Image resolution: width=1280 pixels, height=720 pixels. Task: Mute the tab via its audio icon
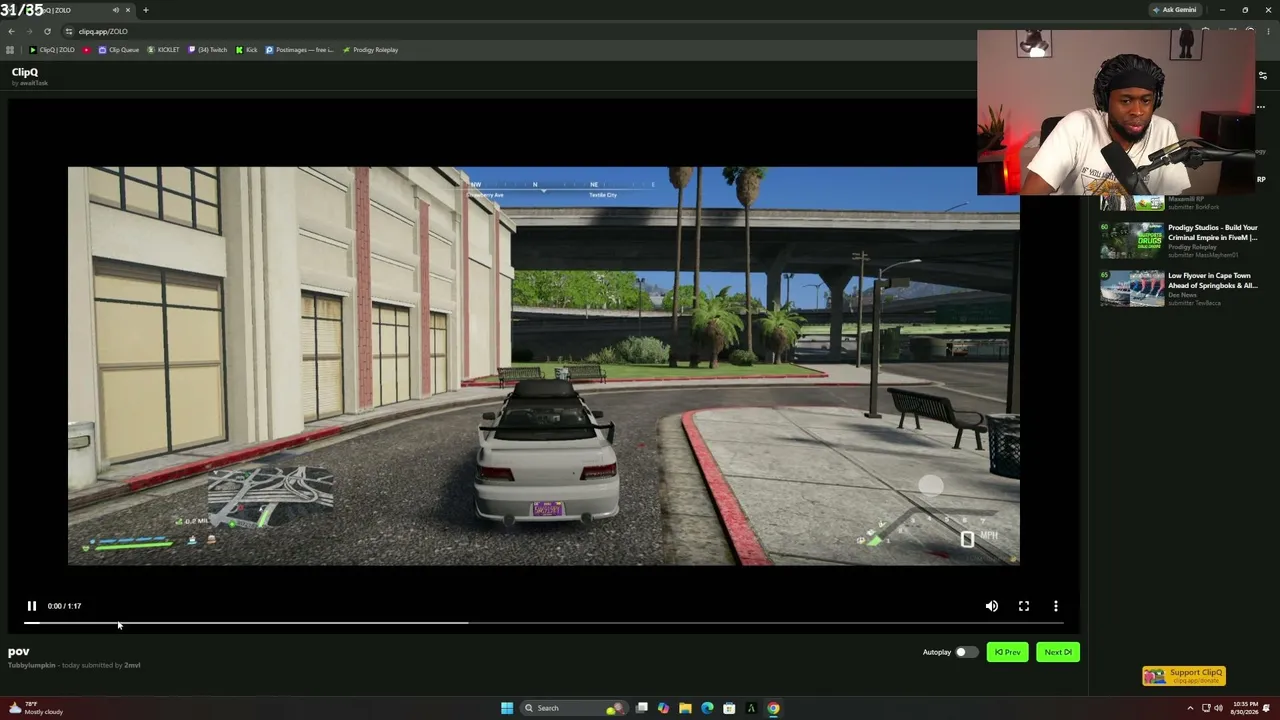116,10
